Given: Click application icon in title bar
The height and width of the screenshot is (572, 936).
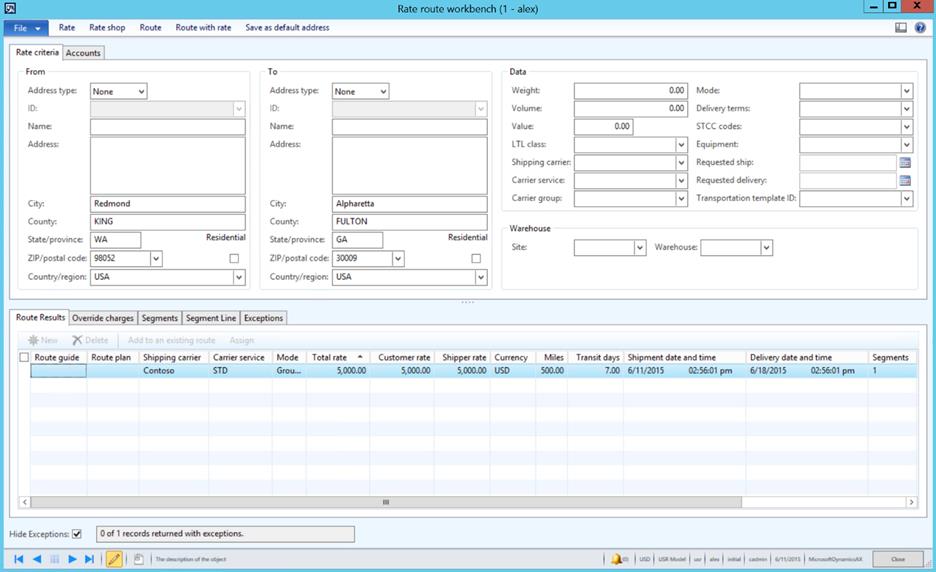Looking at the screenshot, I should [x=10, y=8].
